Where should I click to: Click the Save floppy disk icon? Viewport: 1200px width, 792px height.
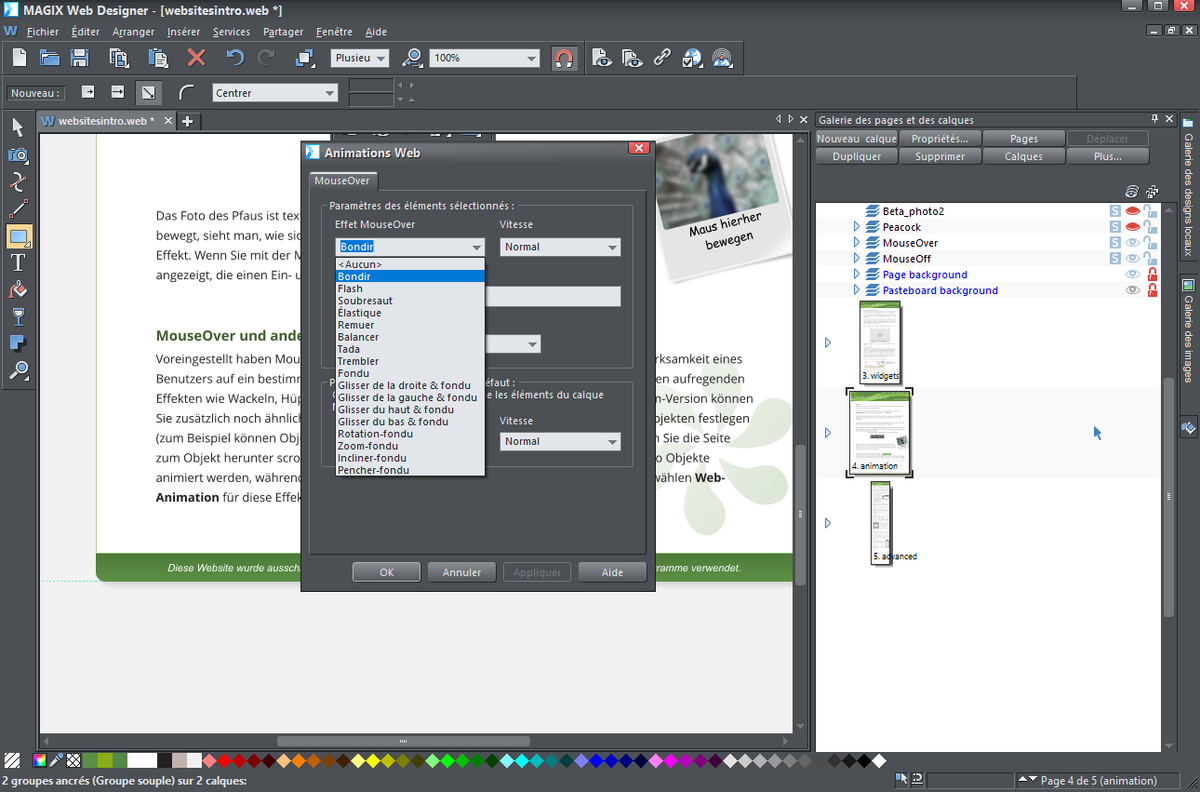(x=80, y=58)
